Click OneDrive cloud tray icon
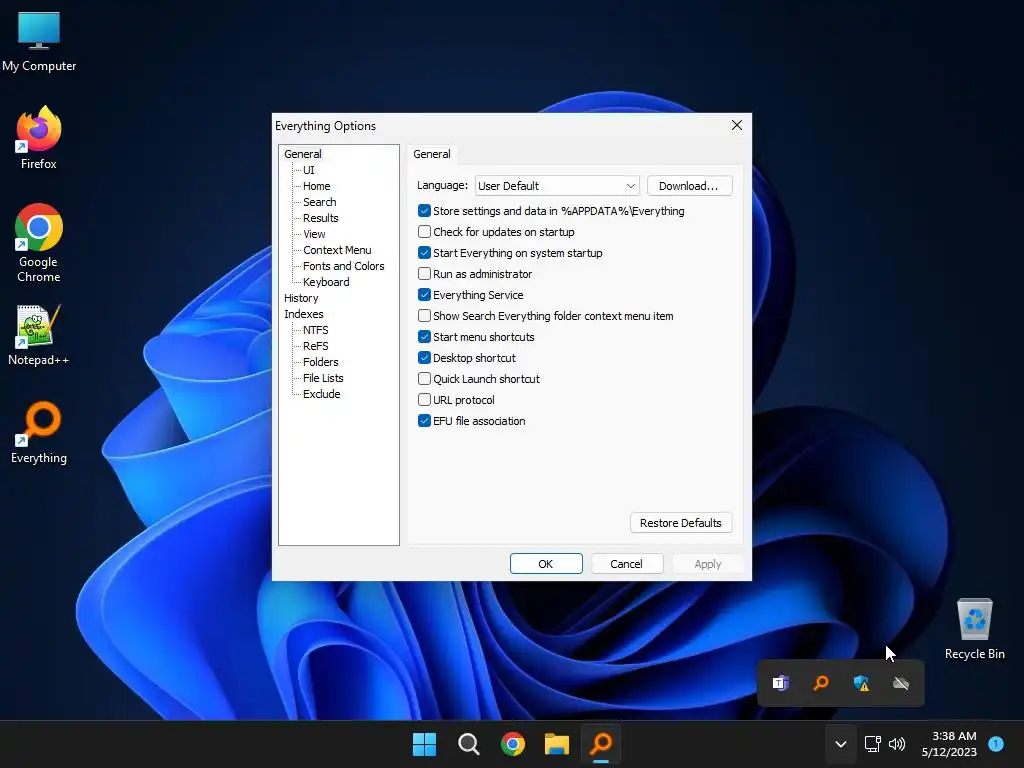The image size is (1024, 768). (x=901, y=683)
